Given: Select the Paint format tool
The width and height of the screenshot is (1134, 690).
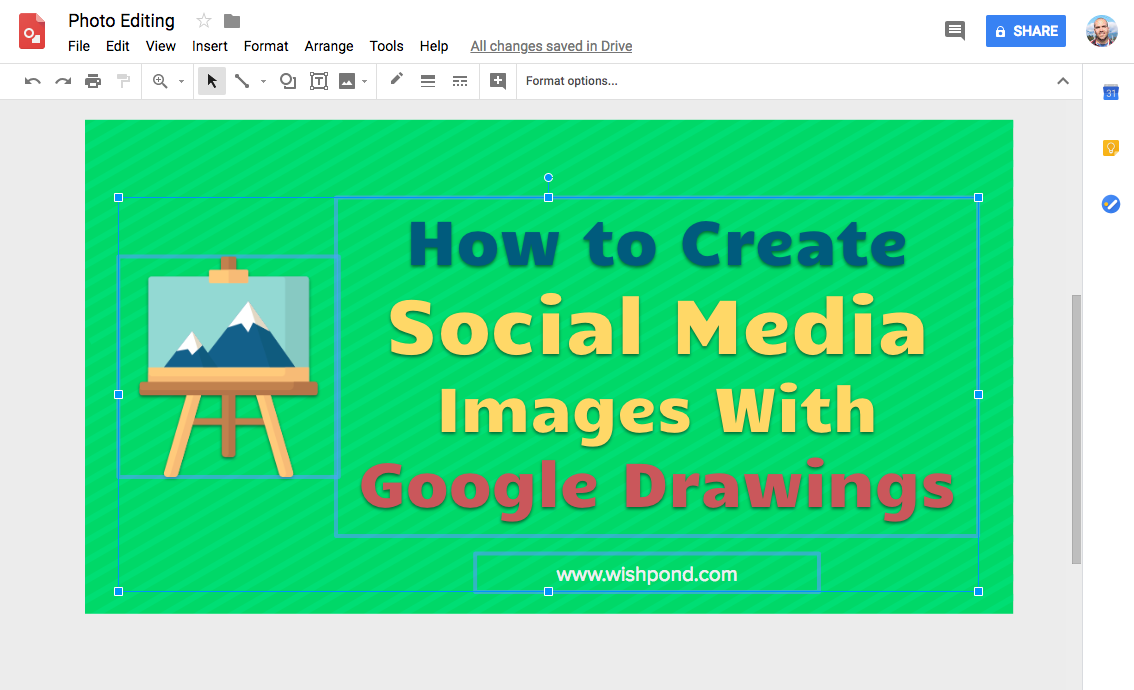Looking at the screenshot, I should pos(124,81).
